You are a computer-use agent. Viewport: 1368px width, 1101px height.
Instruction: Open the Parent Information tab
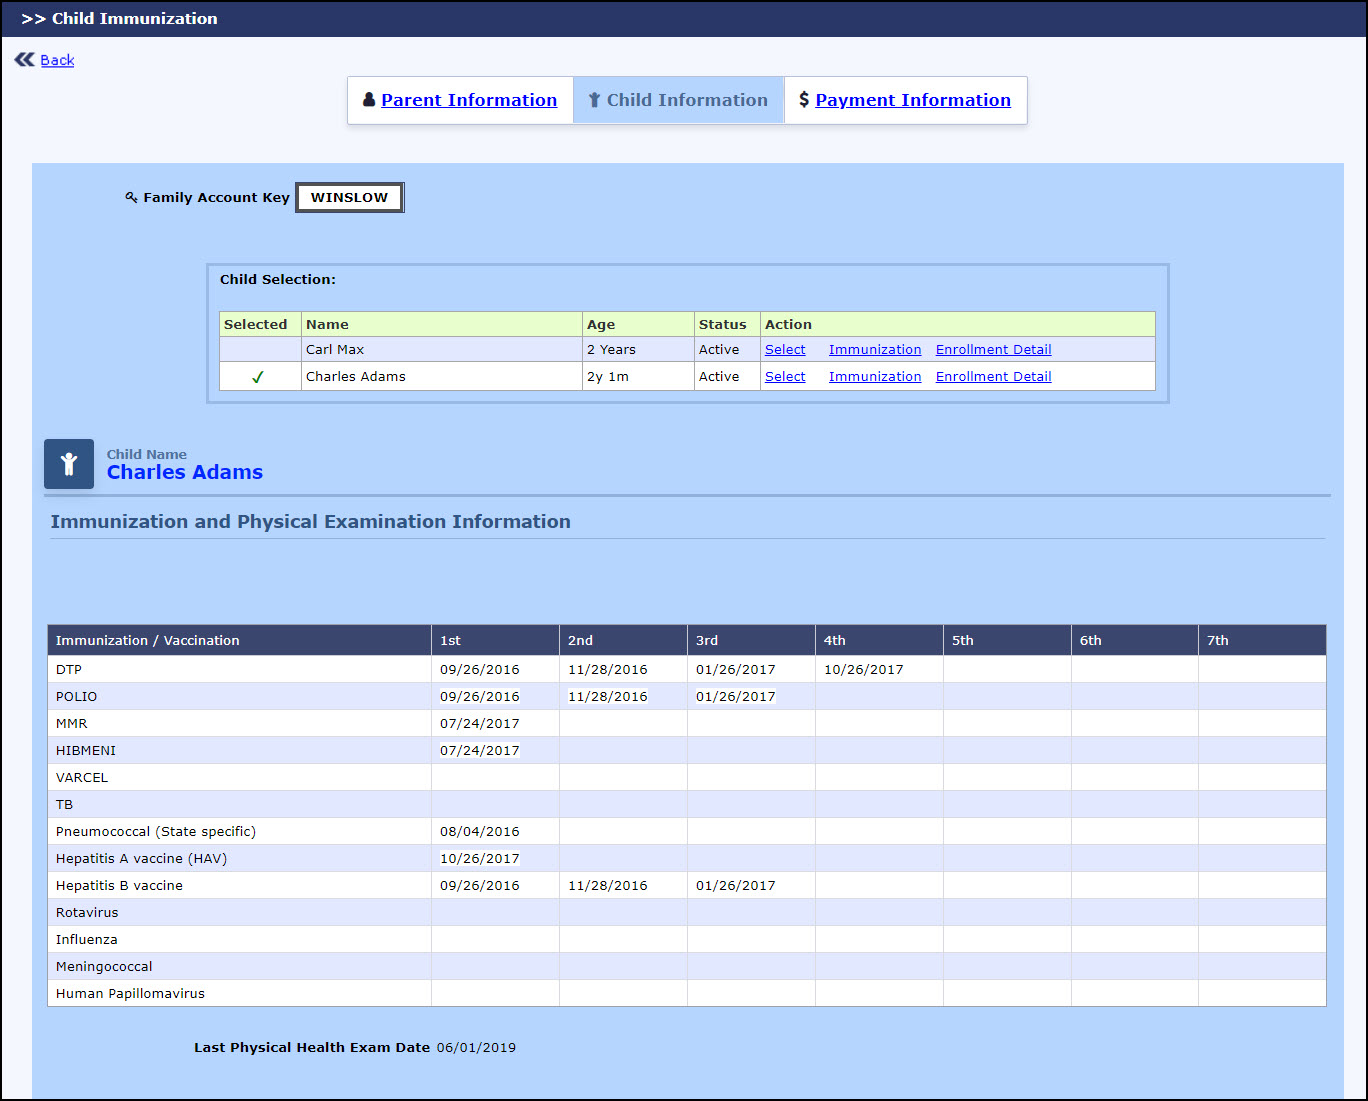(x=468, y=100)
